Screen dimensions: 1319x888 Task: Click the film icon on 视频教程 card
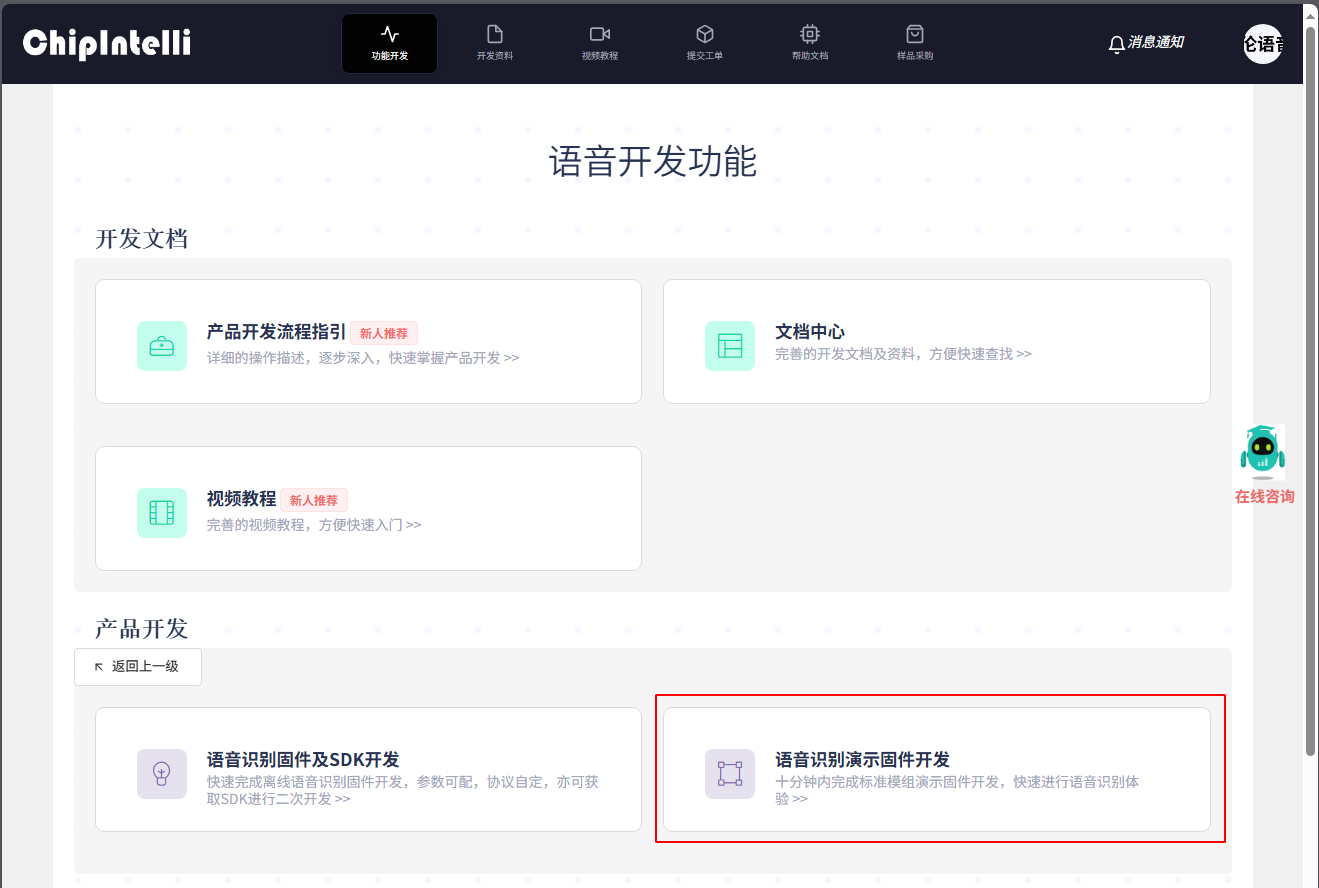point(162,513)
